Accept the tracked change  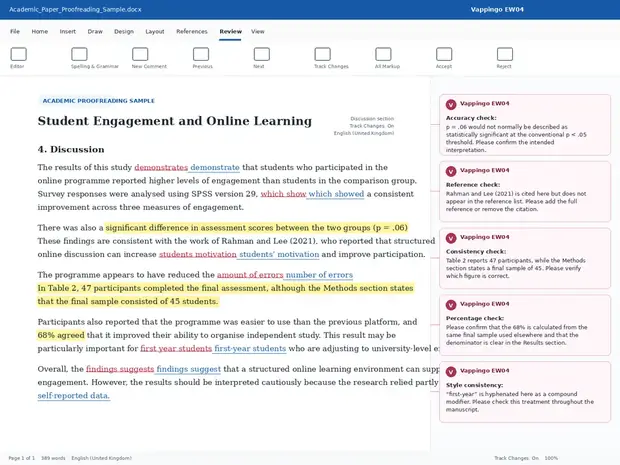[444, 58]
